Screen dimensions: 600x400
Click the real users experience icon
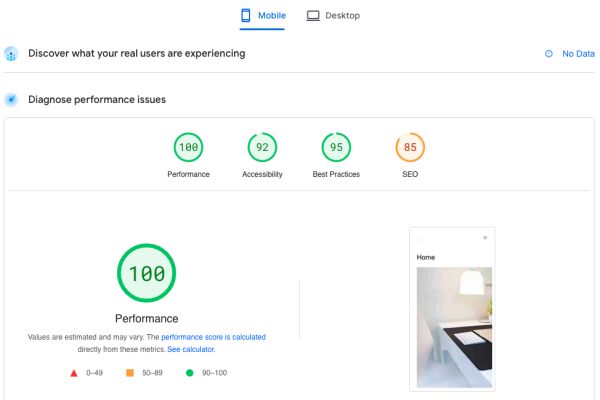click(x=11, y=54)
